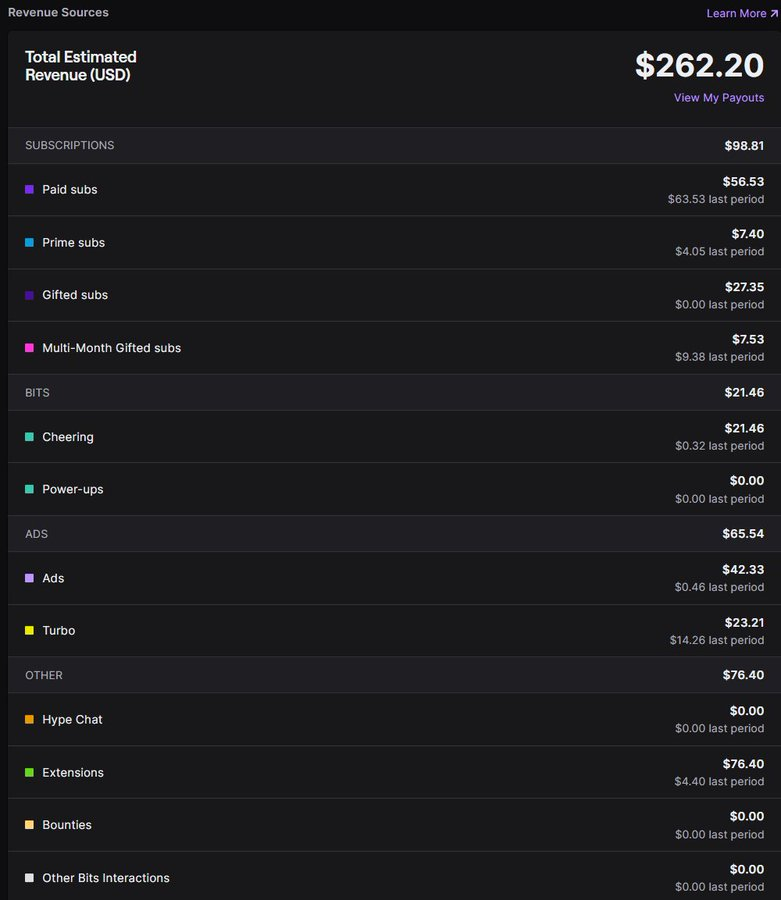Click the $262.20 total revenue amount
Image resolution: width=781 pixels, height=900 pixels.
(700, 65)
